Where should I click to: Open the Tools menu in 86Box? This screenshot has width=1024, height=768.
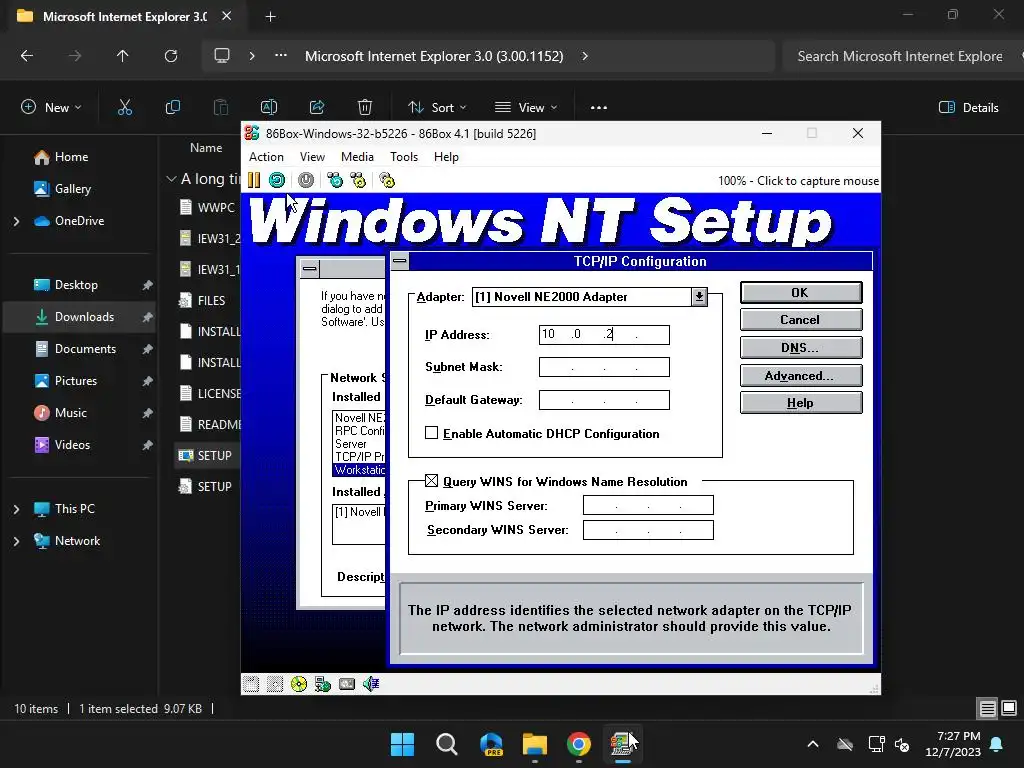click(x=404, y=157)
